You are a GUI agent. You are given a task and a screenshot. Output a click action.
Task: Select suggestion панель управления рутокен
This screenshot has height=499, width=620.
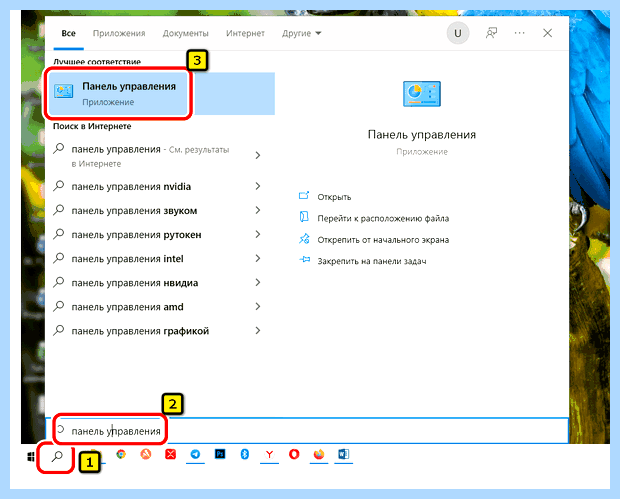[136, 235]
